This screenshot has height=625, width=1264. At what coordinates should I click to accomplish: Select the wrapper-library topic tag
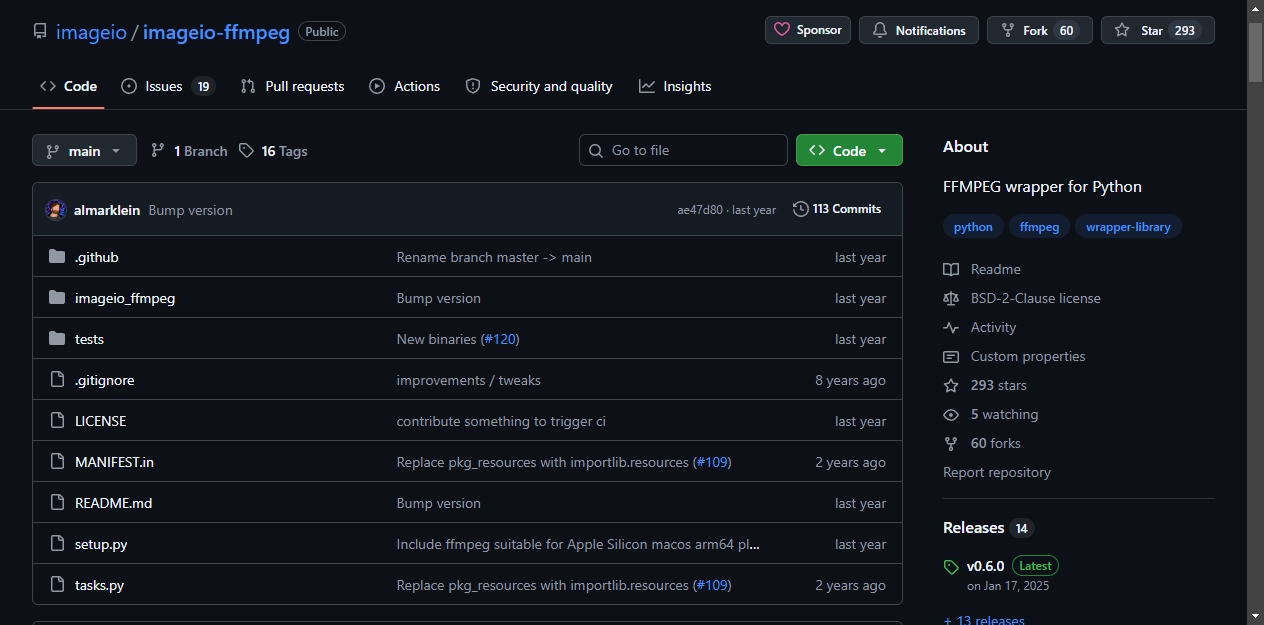click(x=1128, y=227)
